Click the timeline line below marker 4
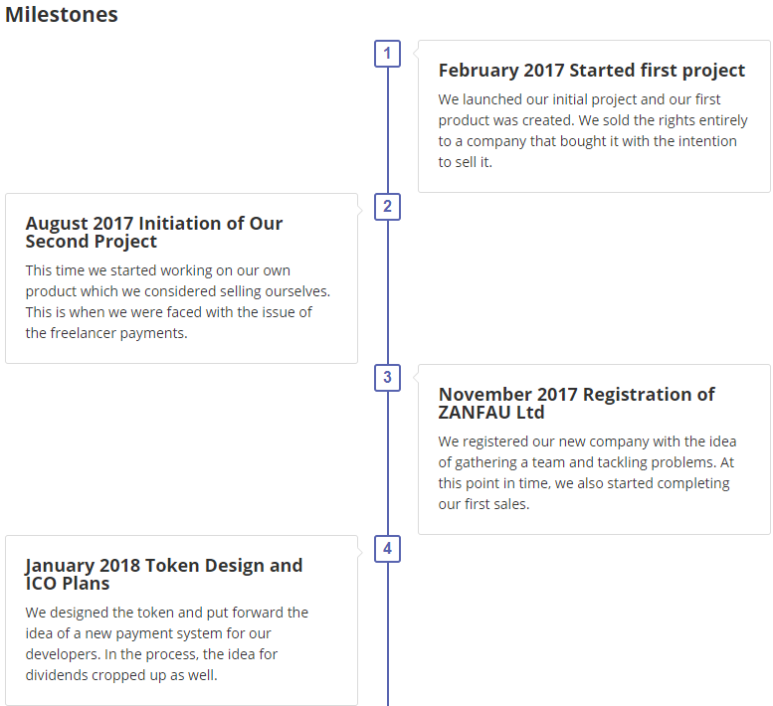This screenshot has height=706, width=773. coord(387,634)
